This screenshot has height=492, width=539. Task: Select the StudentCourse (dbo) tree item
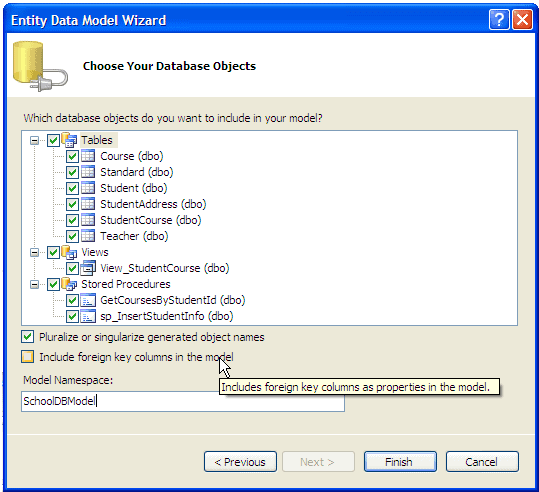(x=151, y=220)
